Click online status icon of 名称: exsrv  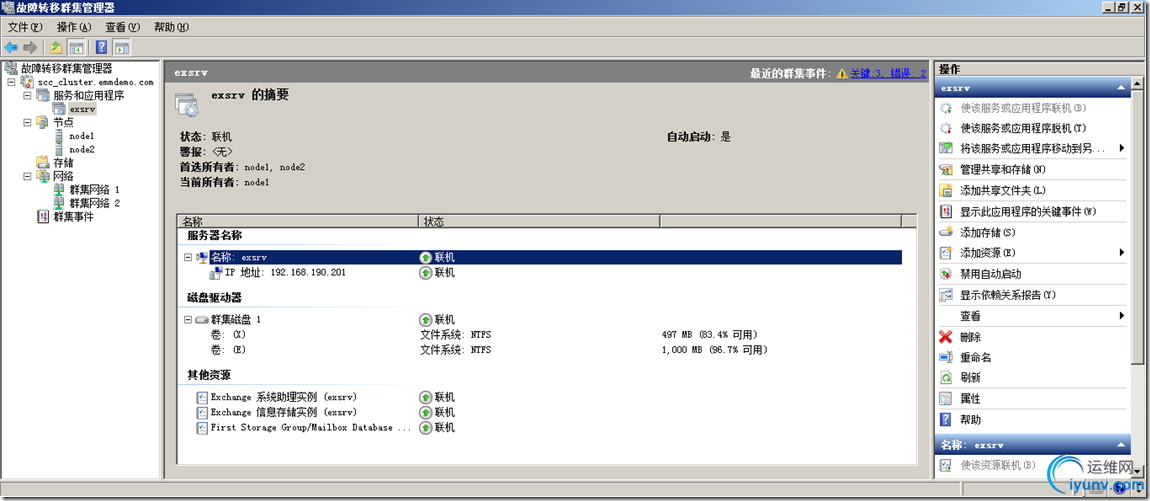[425, 257]
